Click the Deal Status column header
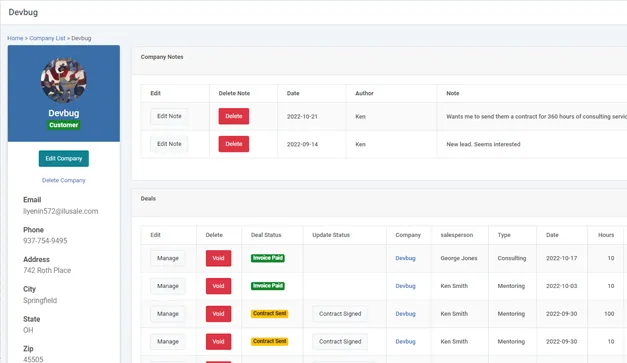This screenshot has width=627, height=363. [x=266, y=235]
